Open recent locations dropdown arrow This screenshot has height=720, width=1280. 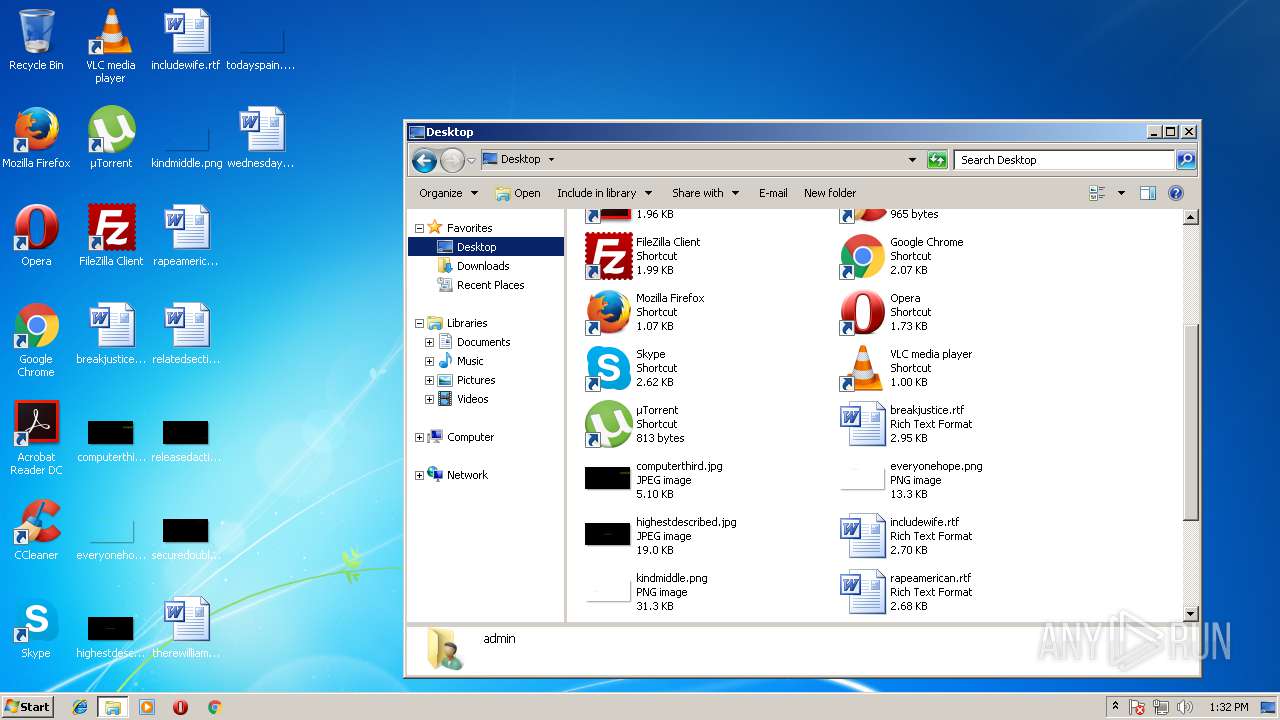471,160
